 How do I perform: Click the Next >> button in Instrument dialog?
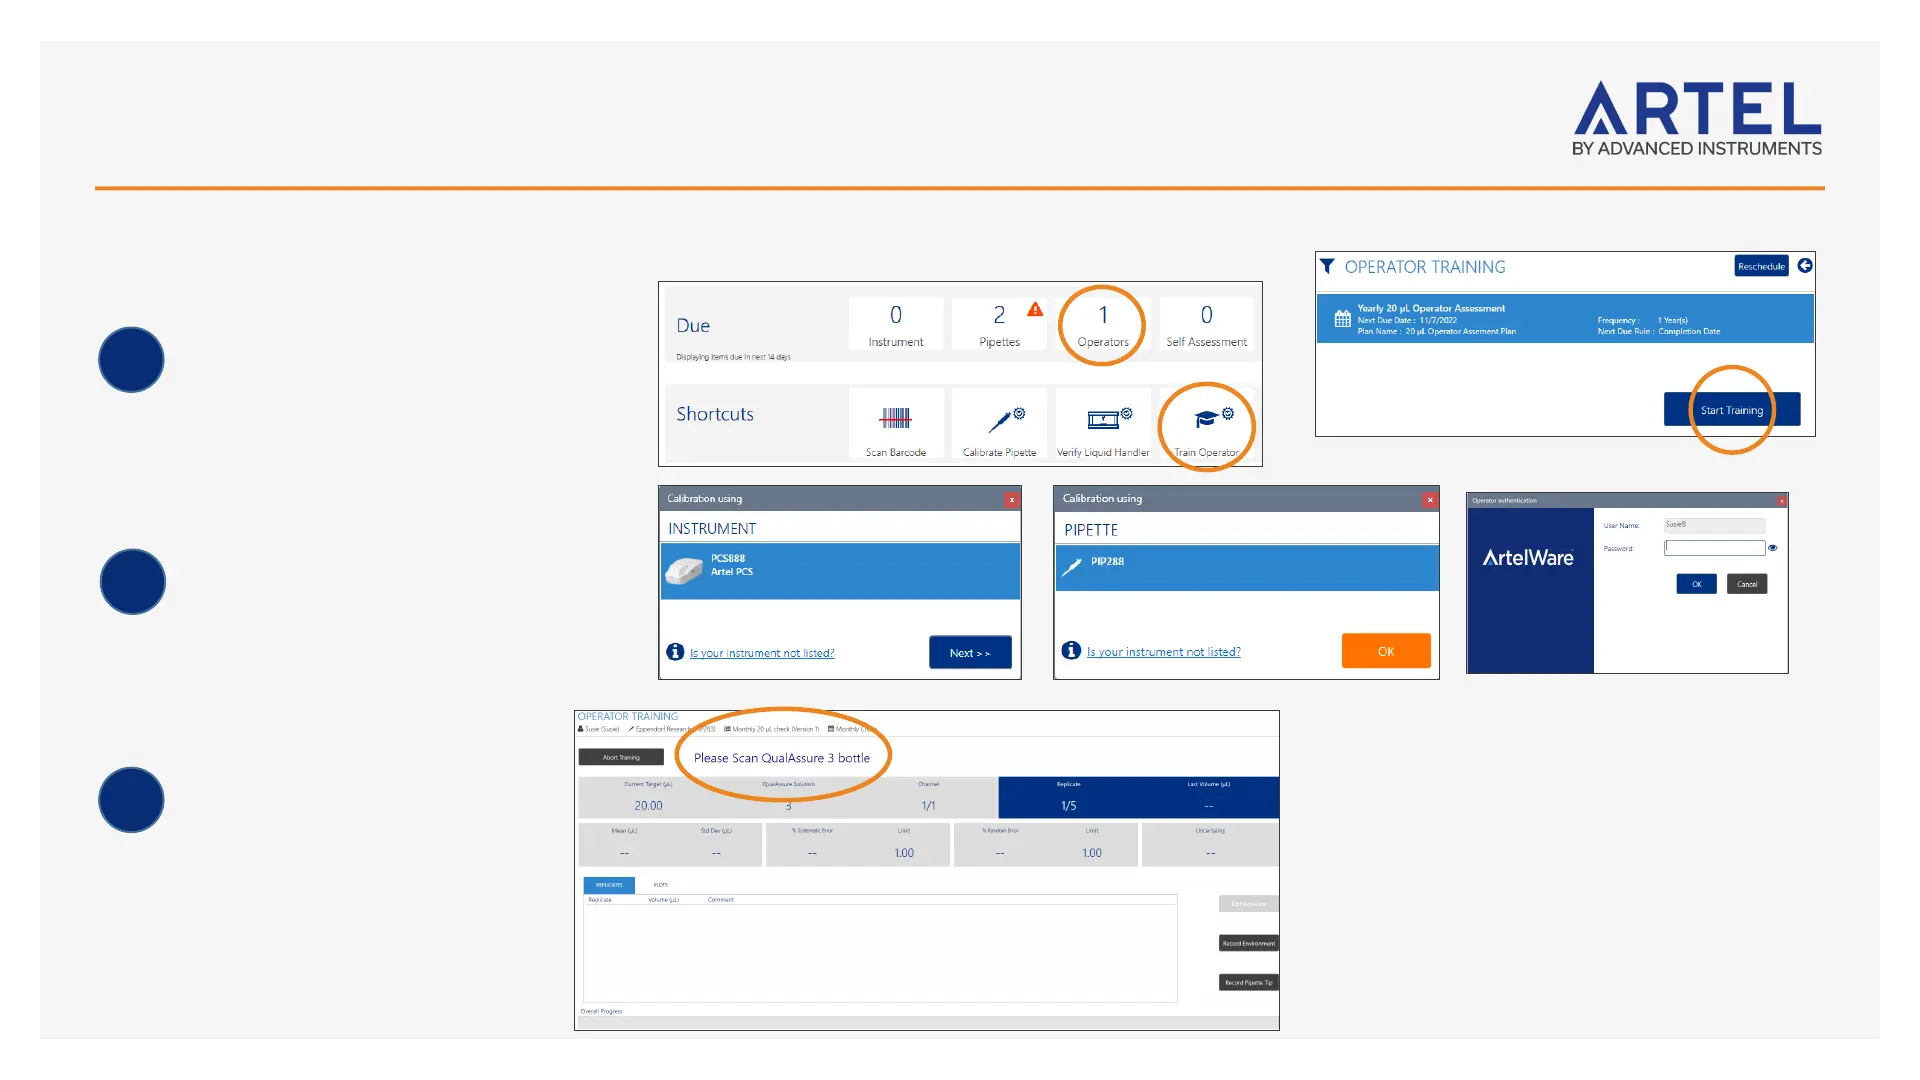970,653
